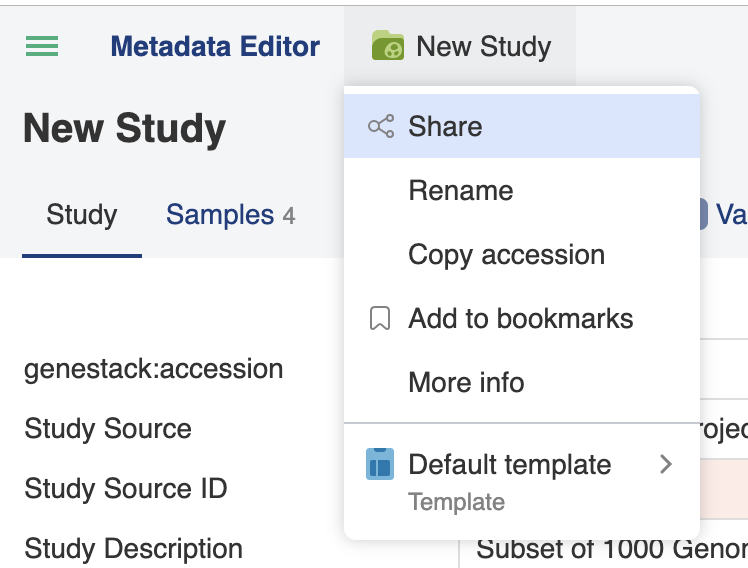Viewport: 748px width, 568px height.
Task: Switch to the Samples tab
Action: (x=230, y=215)
